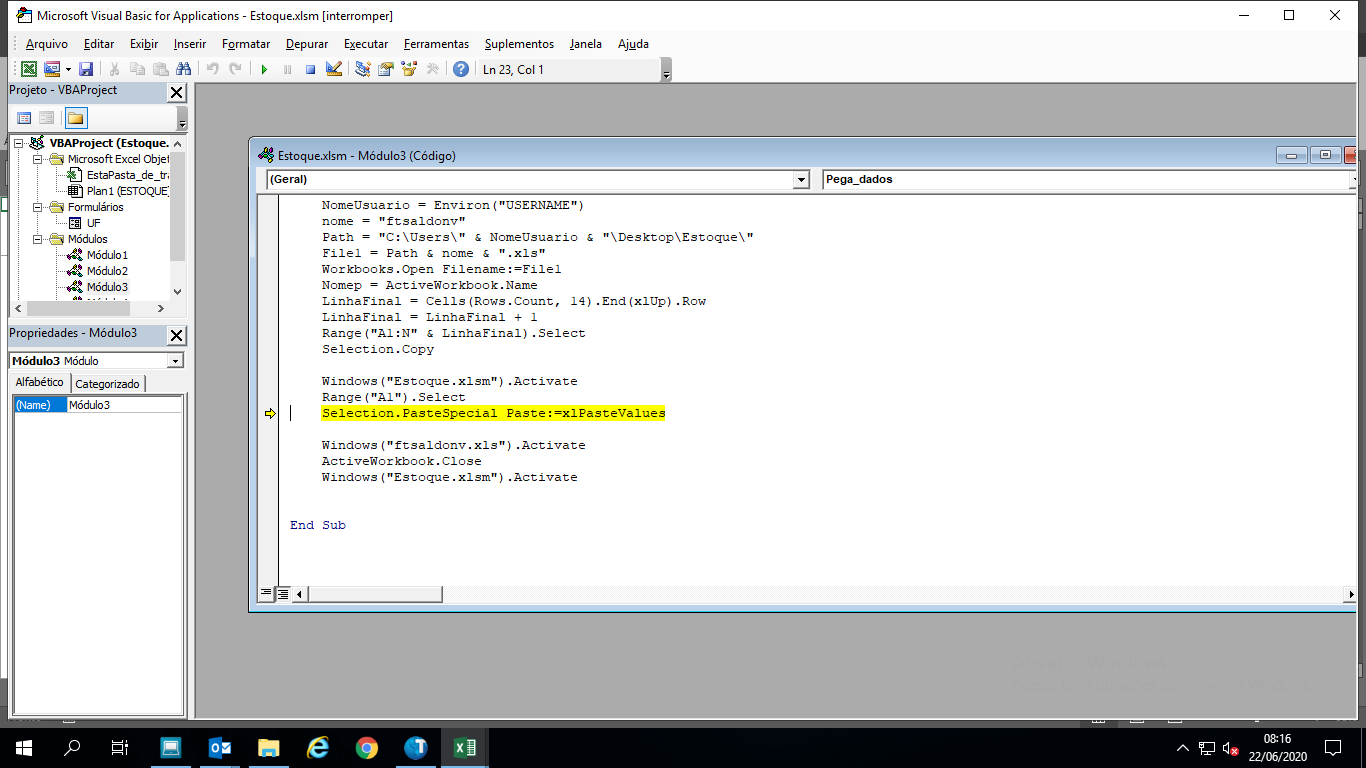Open the Exibir menu
The width and height of the screenshot is (1366, 768).
tap(144, 44)
